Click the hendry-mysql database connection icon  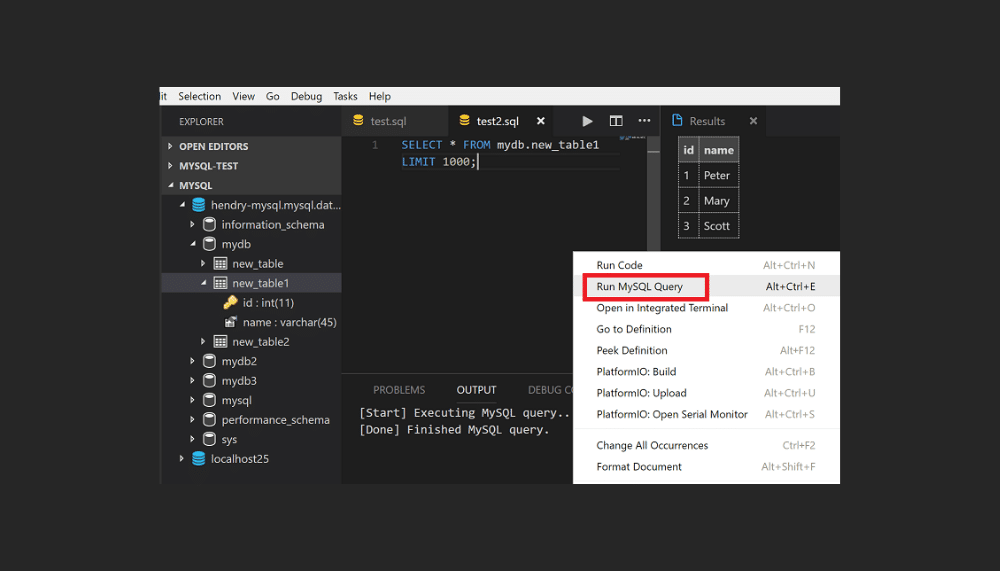pos(198,205)
